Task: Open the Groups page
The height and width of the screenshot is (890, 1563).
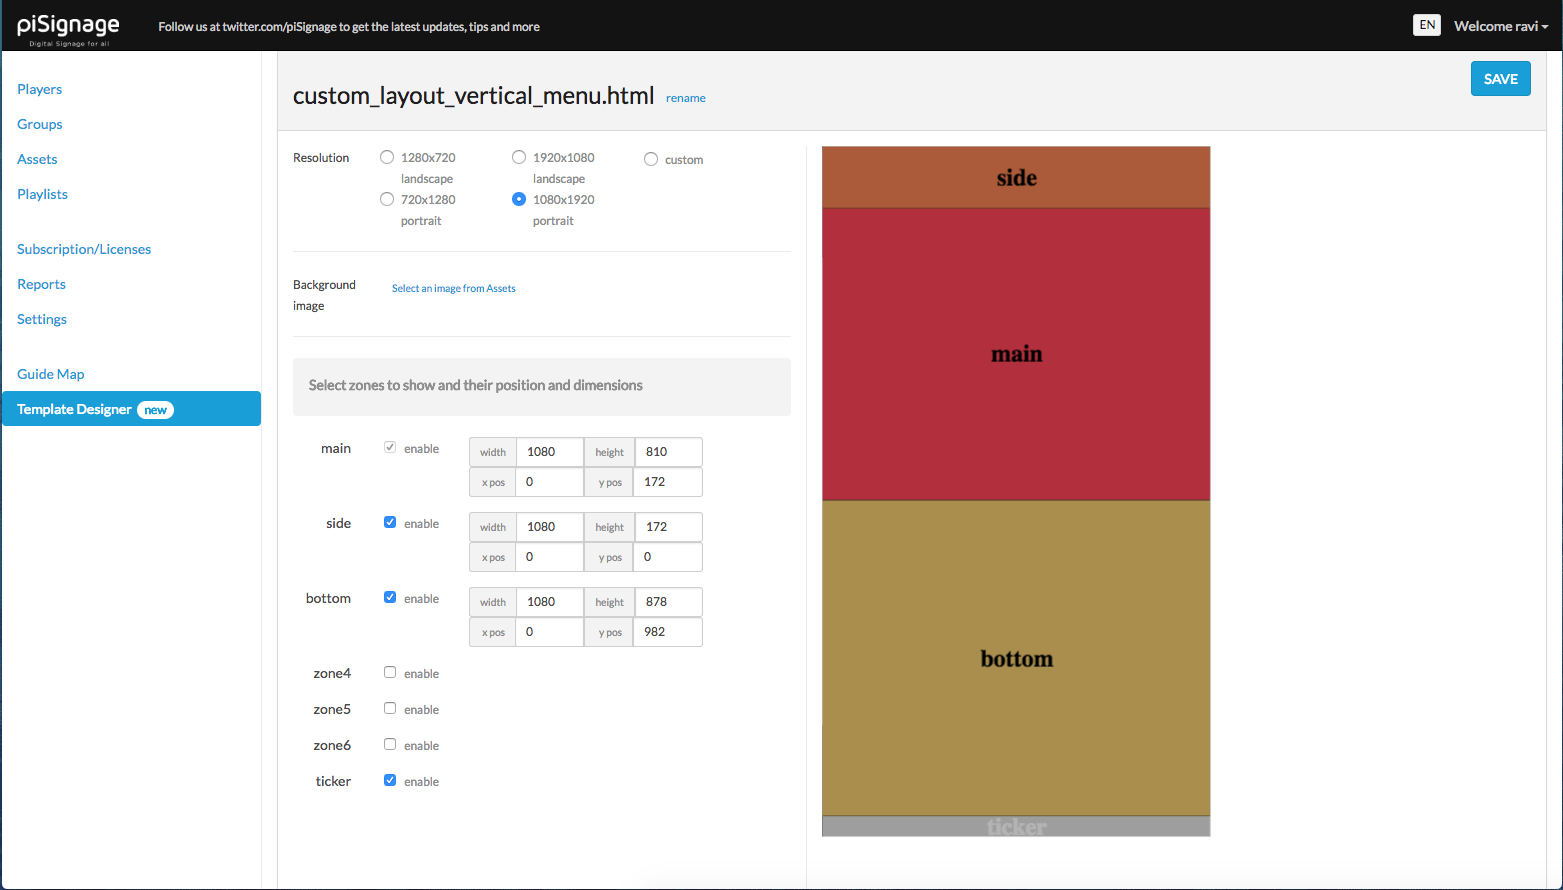Action: tap(40, 124)
